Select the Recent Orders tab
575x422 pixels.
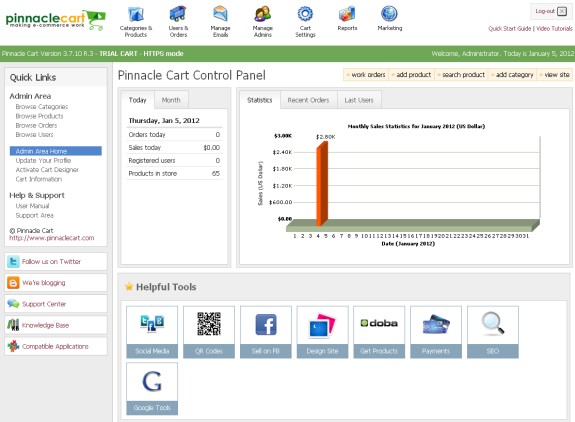[x=308, y=100]
